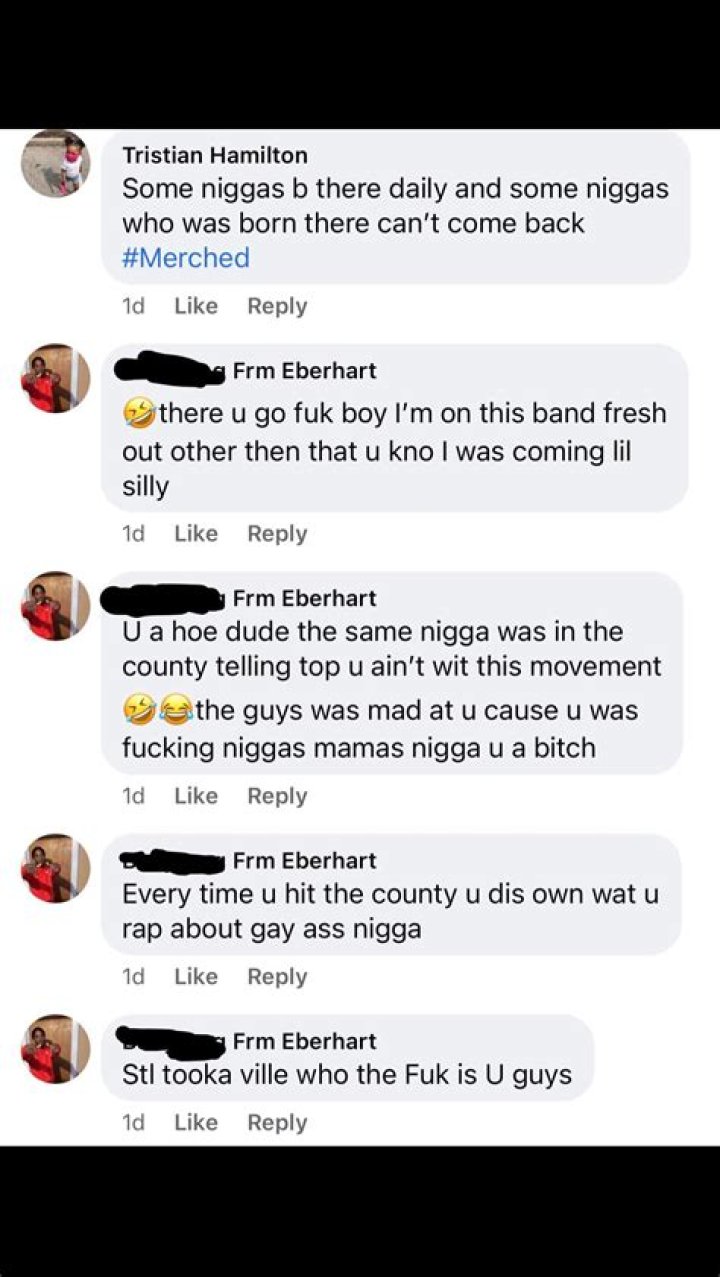Click the Tristian Hamilton name link
The height and width of the screenshot is (1277, 720).
214,155
